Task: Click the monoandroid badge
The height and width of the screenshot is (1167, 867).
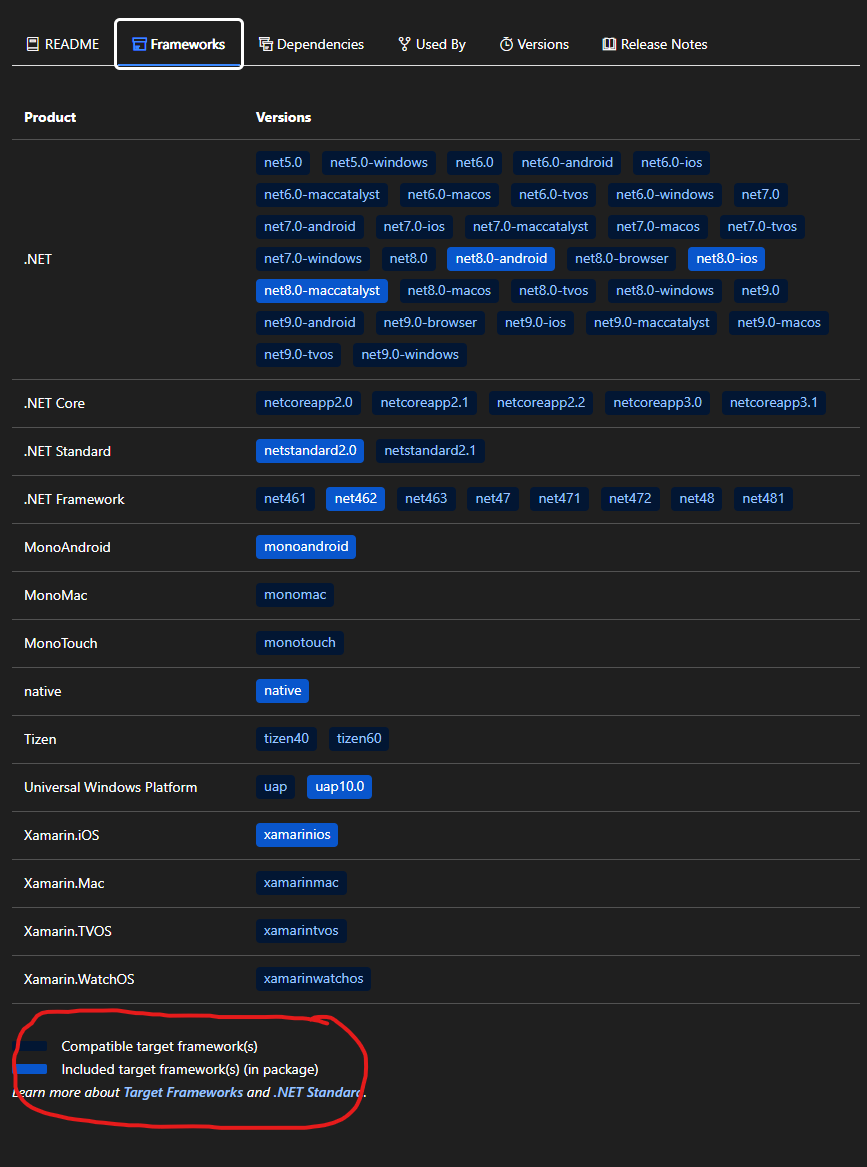Action: click(x=306, y=546)
